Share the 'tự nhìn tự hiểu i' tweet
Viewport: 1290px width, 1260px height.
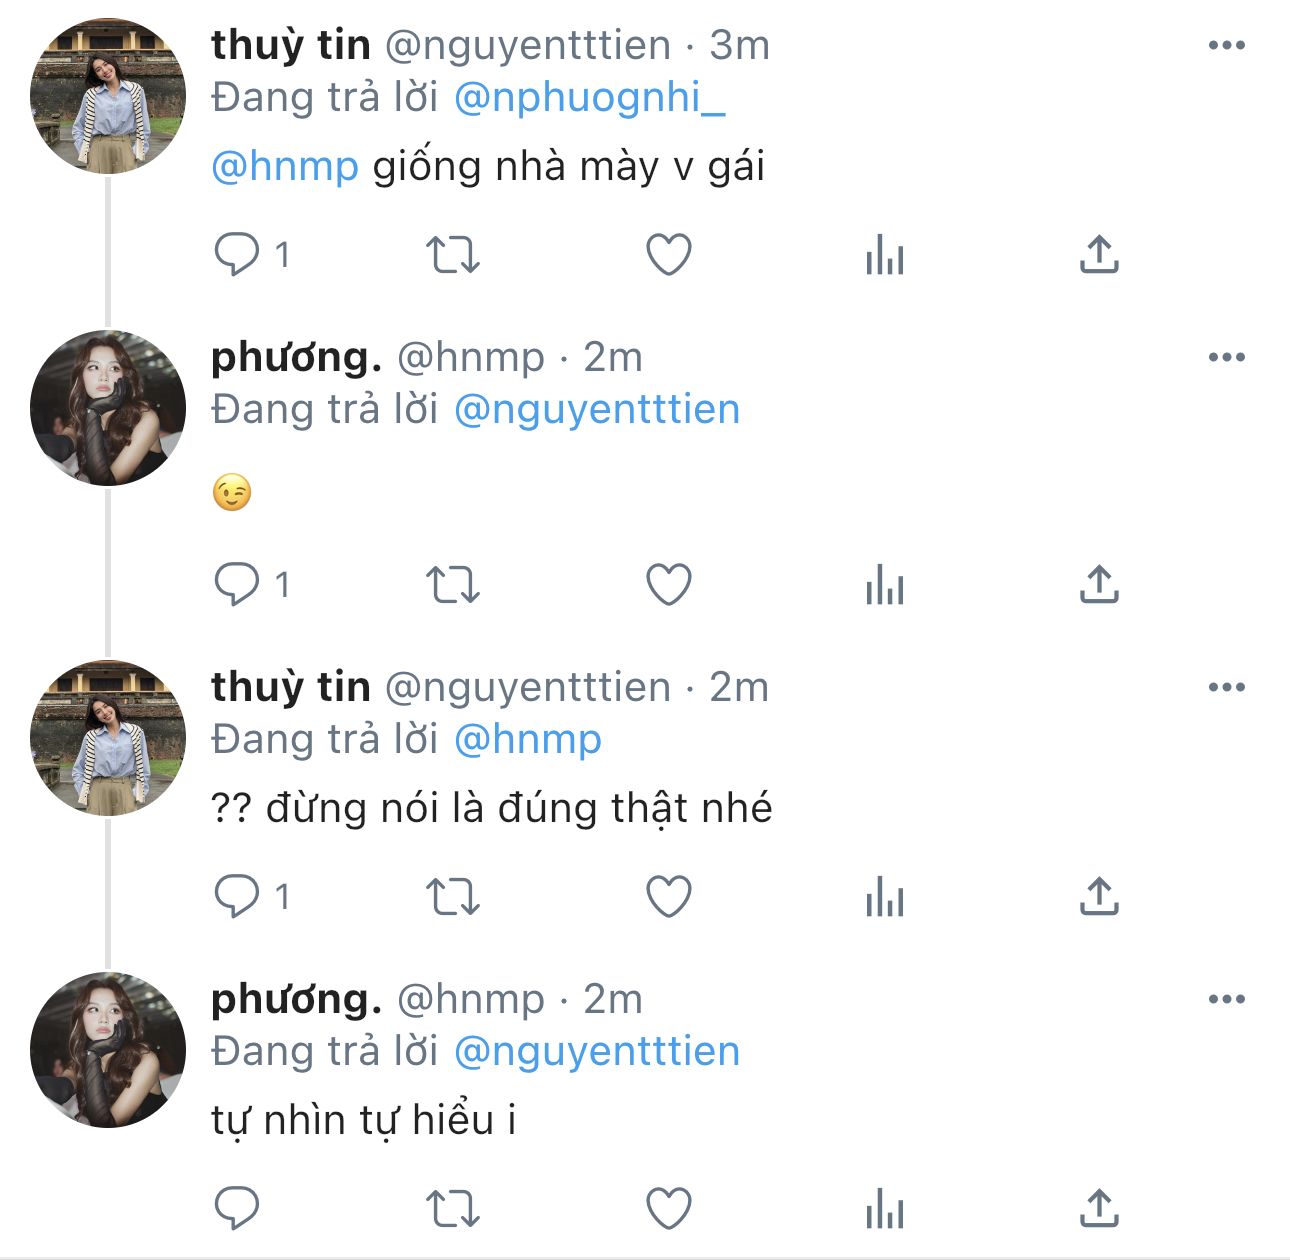pyautogui.click(x=1099, y=1208)
